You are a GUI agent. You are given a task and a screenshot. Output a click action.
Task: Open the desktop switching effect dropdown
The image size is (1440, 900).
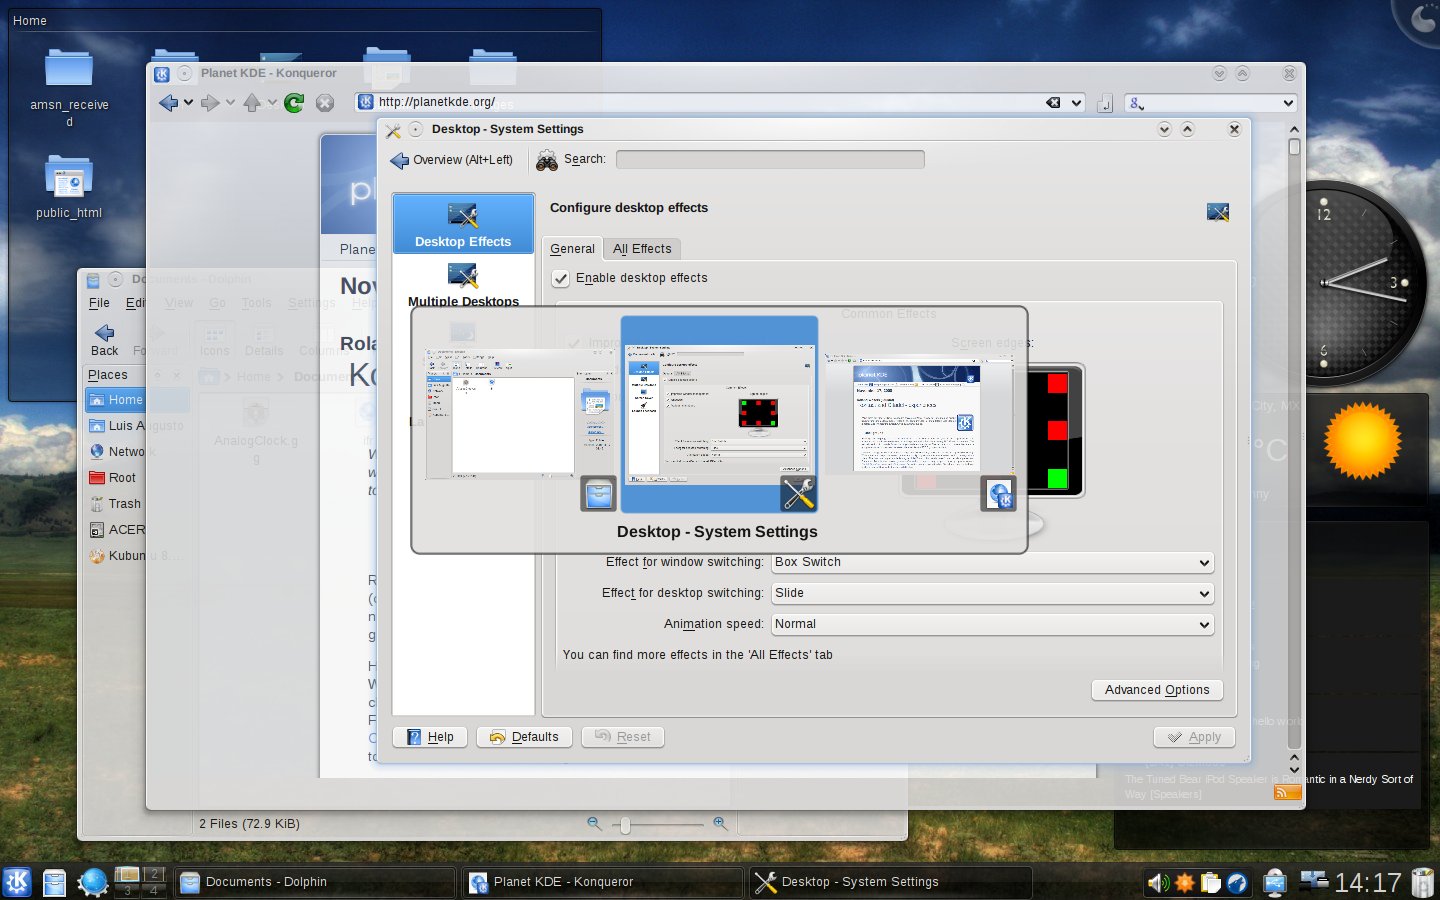point(993,593)
